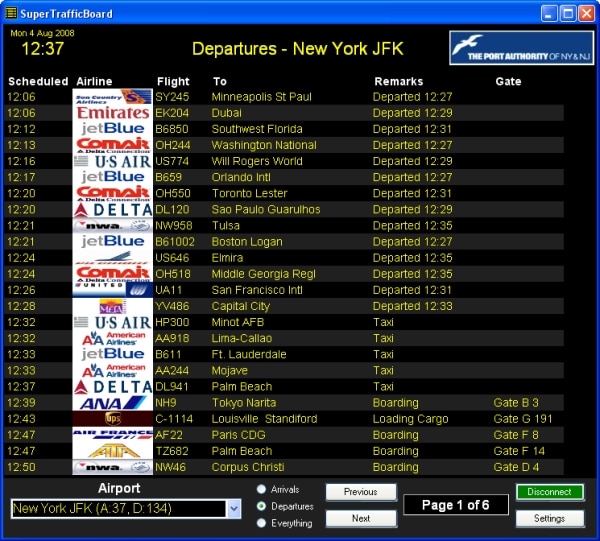The width and height of the screenshot is (600, 541).
Task: Select the Departures radio button
Action: [x=262, y=506]
